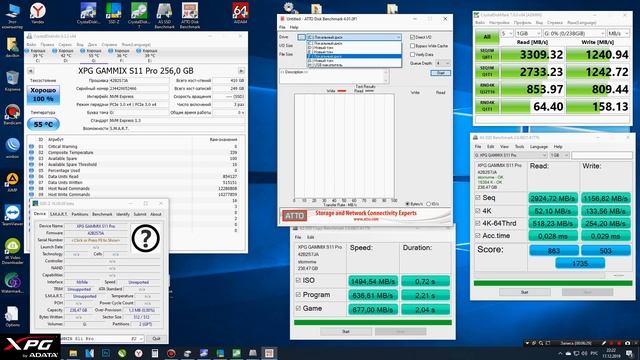Click the Quit button in SSD-Z
The height and width of the screenshot is (360, 640).
(156, 338)
